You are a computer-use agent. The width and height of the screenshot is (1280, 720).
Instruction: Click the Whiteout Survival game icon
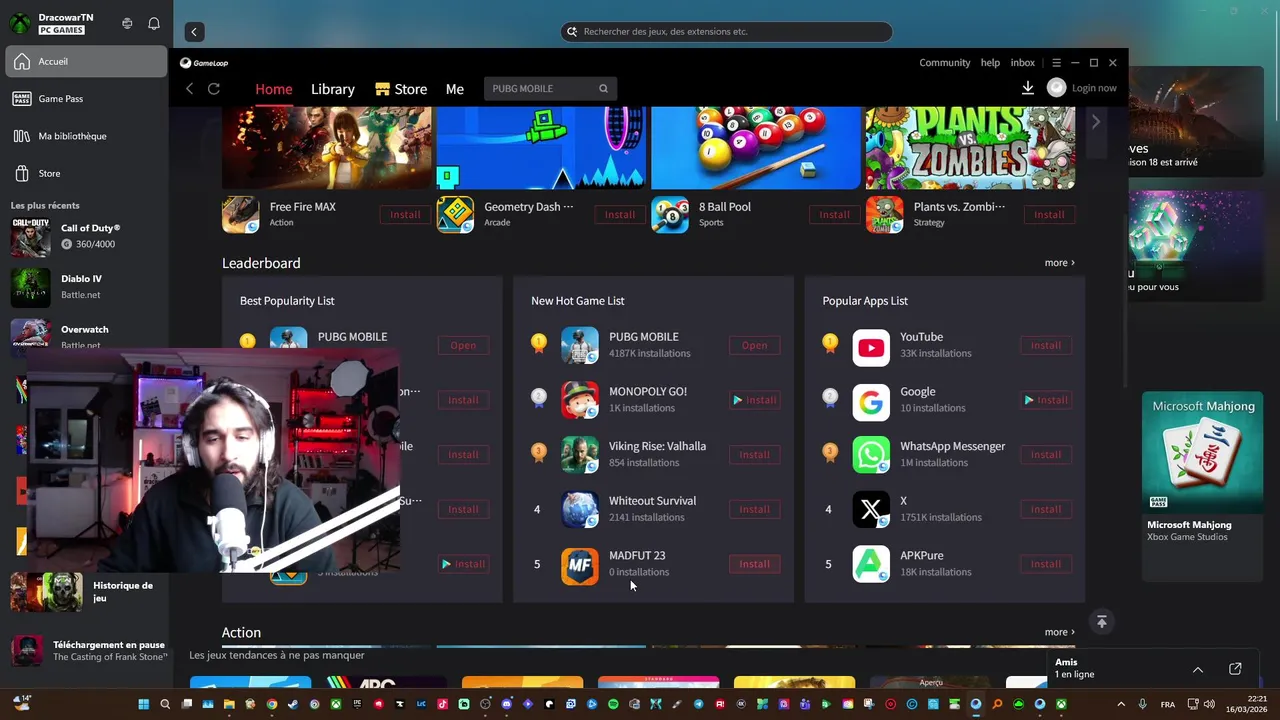coord(580,510)
